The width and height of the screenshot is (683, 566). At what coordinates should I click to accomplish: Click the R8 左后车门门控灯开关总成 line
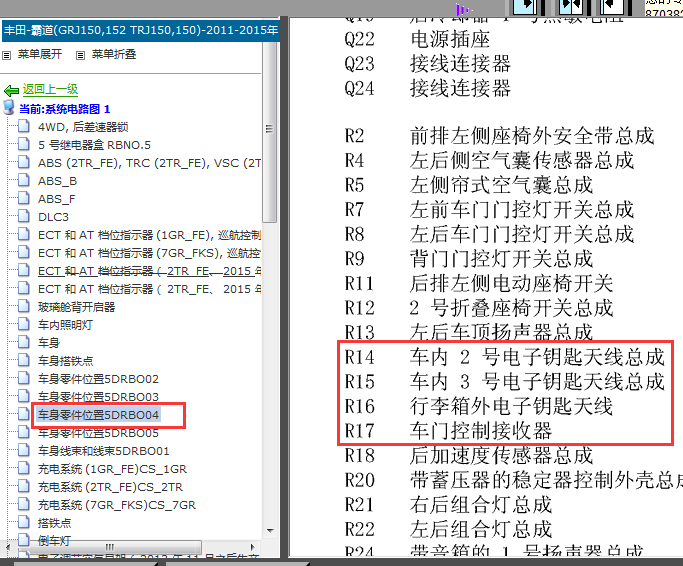pyautogui.click(x=489, y=234)
